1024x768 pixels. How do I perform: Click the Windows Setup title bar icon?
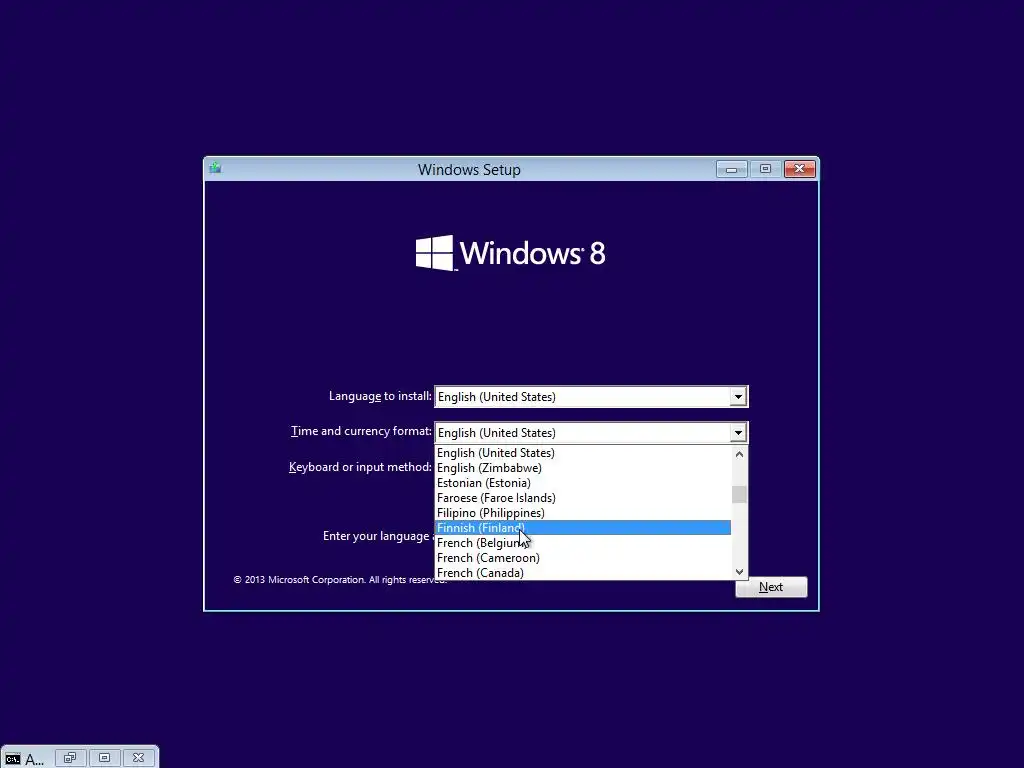coord(216,168)
